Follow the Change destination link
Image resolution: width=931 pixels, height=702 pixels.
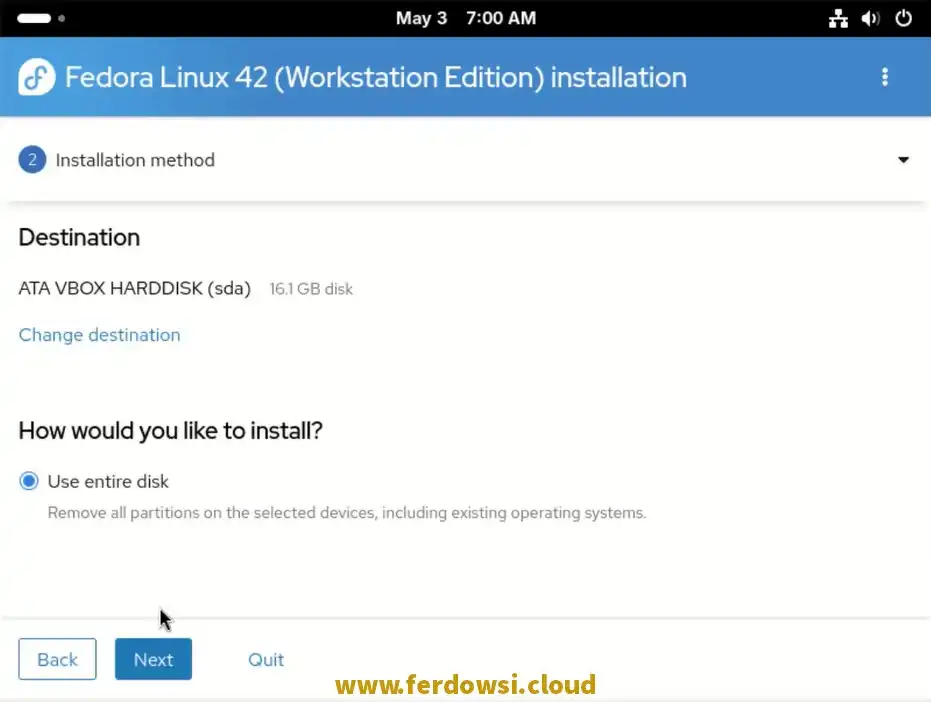click(x=99, y=335)
